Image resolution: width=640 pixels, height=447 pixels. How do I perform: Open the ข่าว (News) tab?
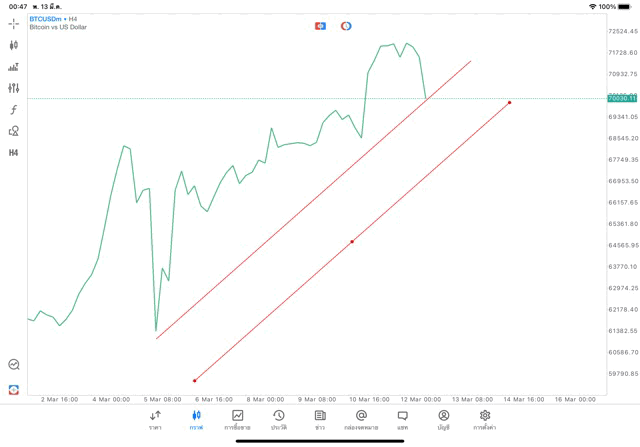pyautogui.click(x=320, y=419)
